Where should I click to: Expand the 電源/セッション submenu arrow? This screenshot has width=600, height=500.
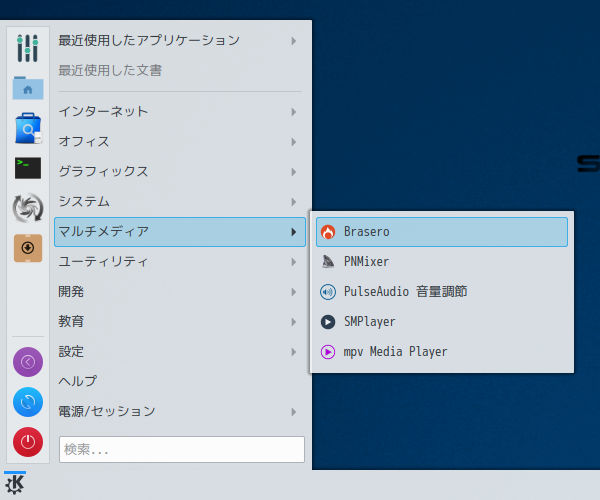(x=293, y=412)
